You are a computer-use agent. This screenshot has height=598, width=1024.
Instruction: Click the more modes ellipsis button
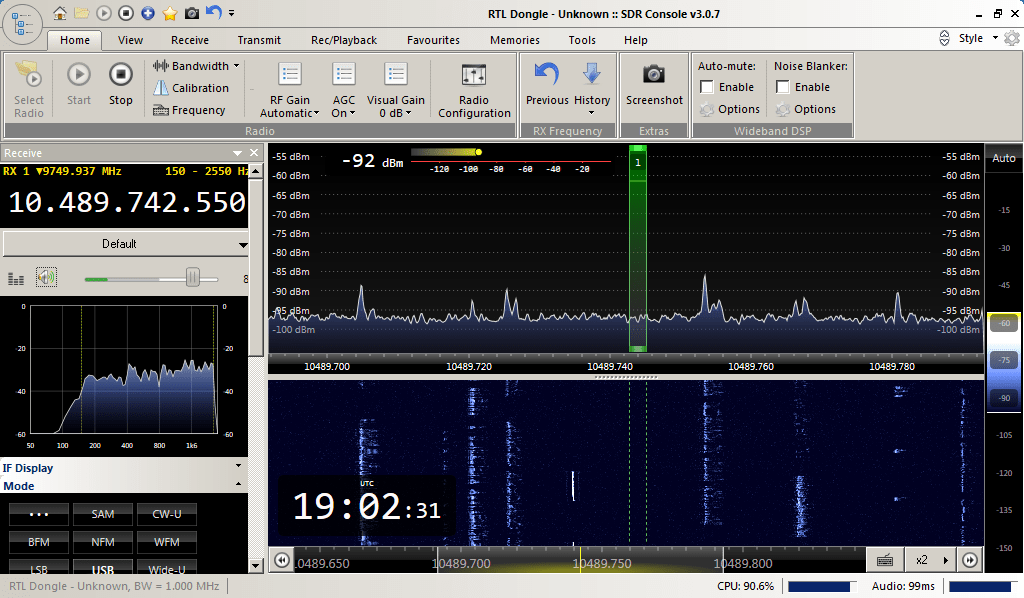pyautogui.click(x=39, y=514)
